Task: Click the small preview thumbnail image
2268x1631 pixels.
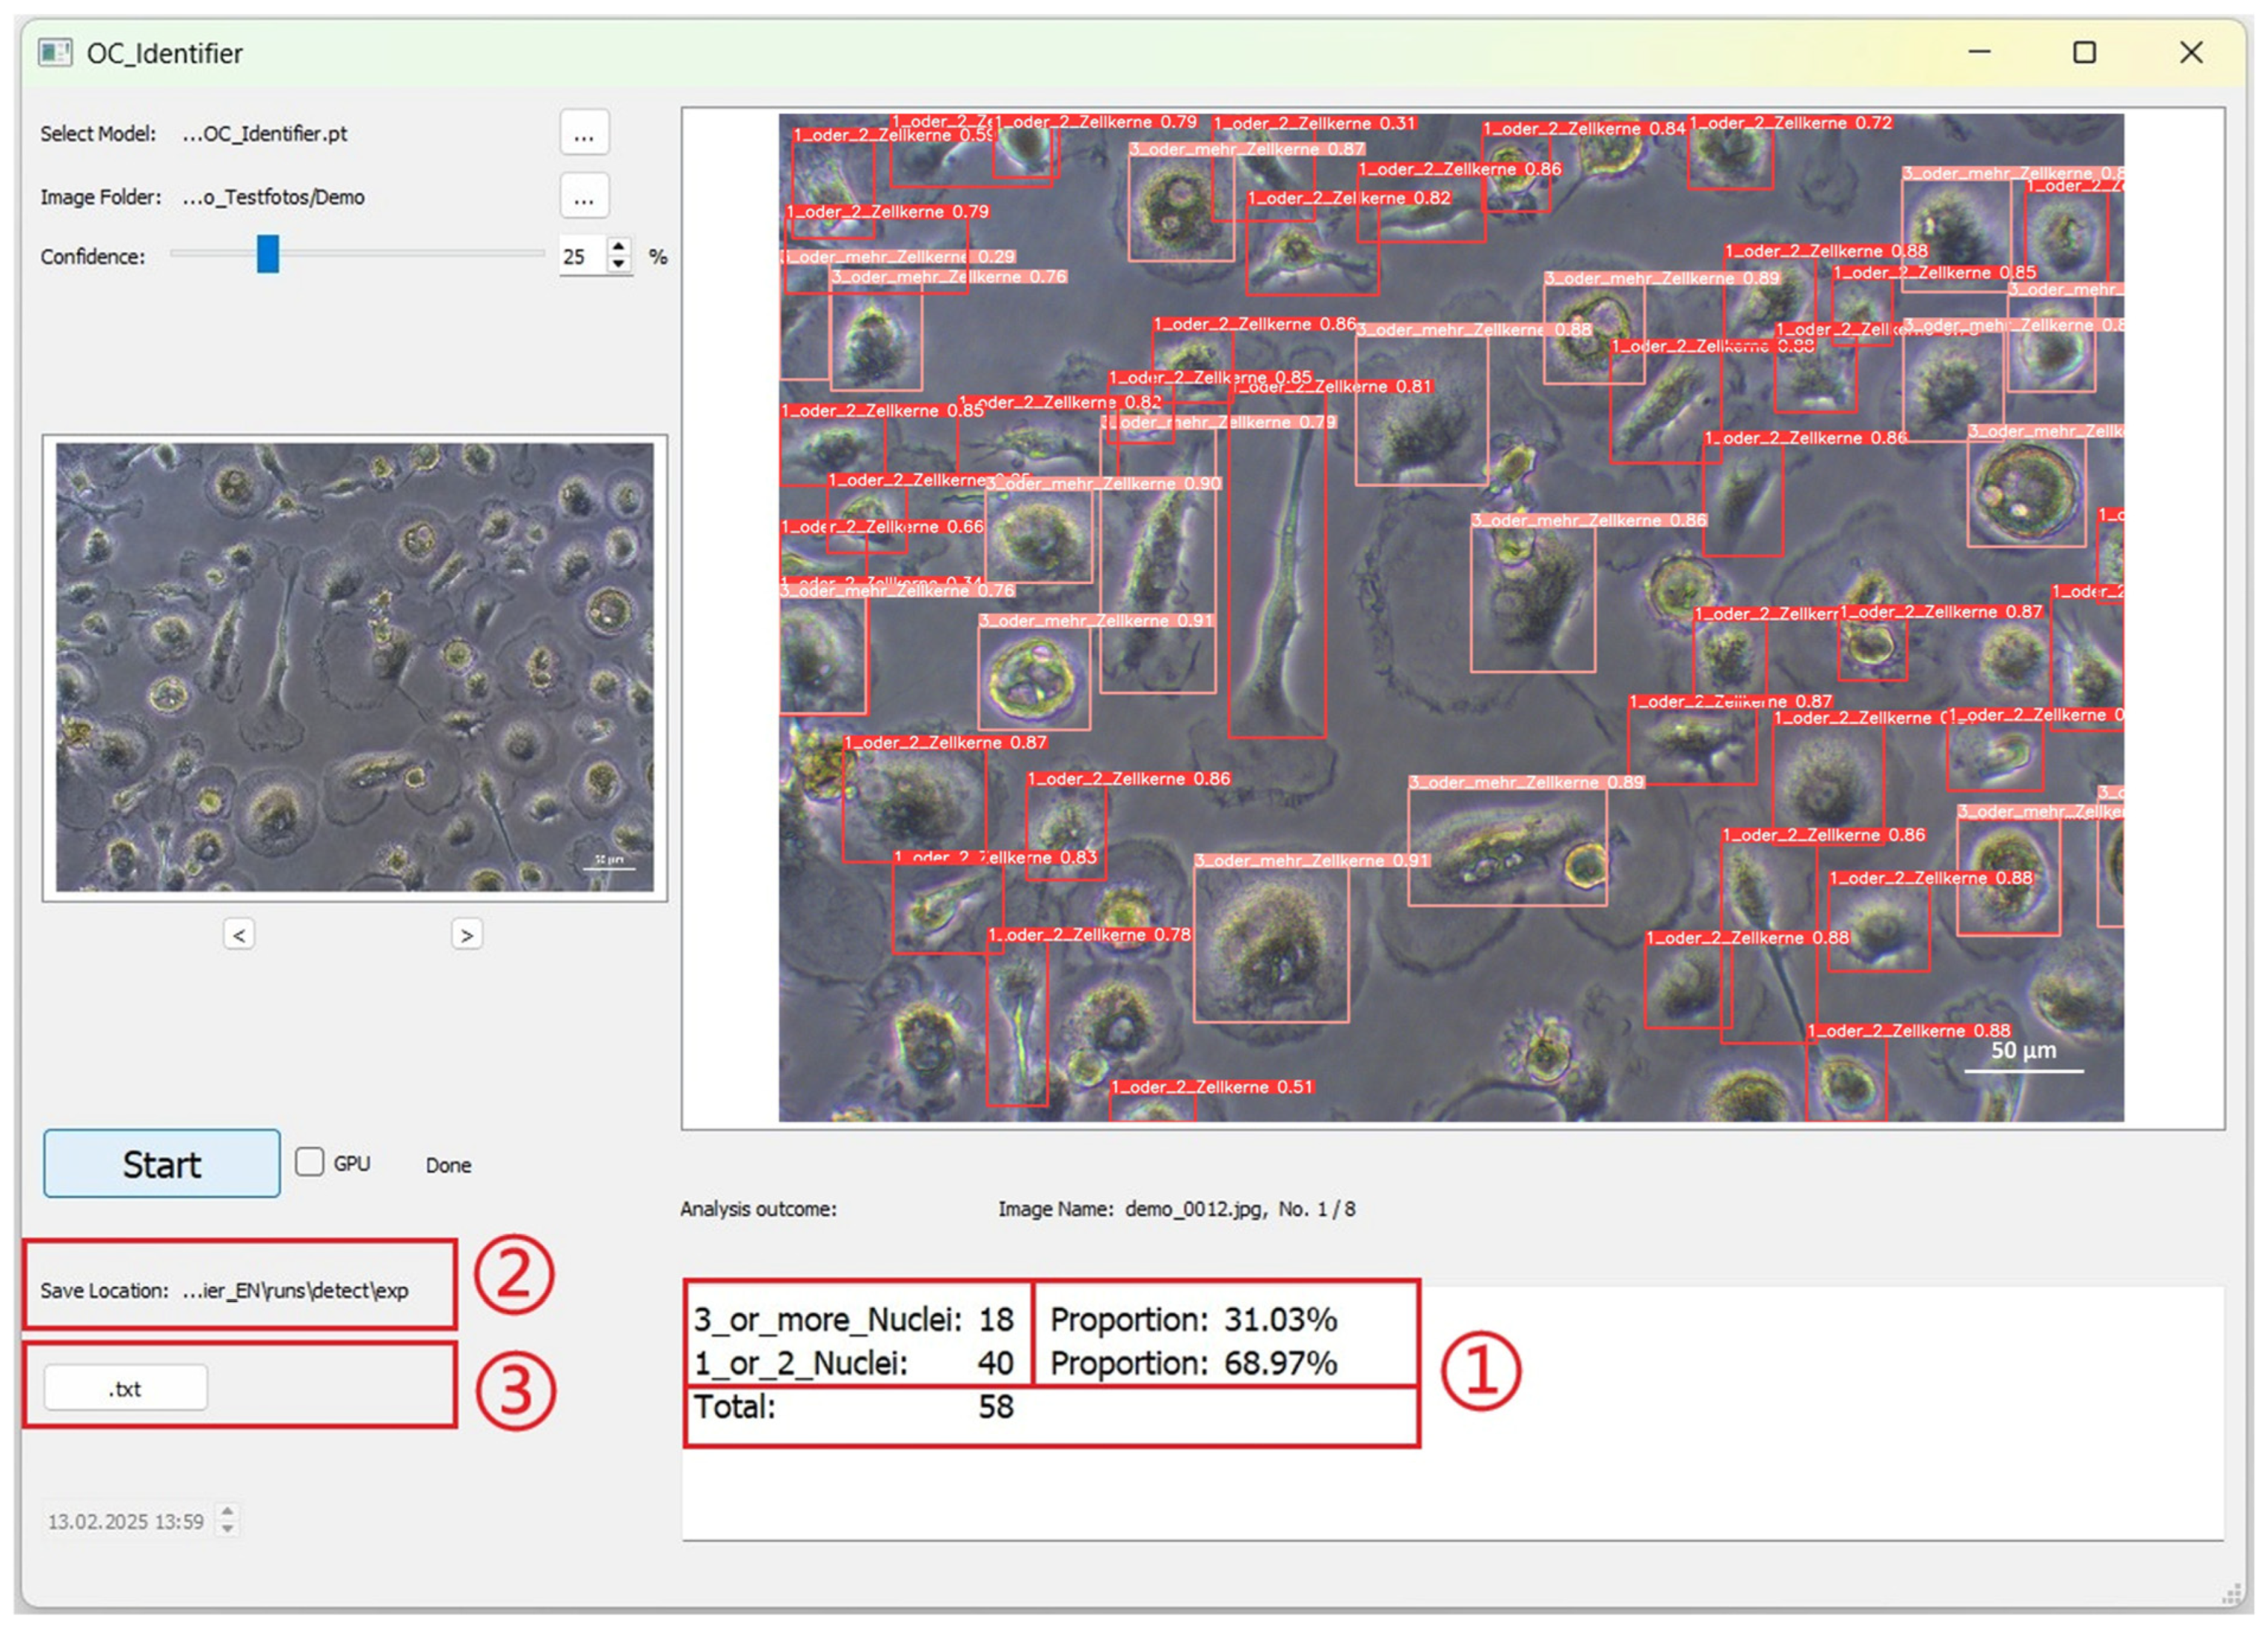Action: (x=355, y=668)
